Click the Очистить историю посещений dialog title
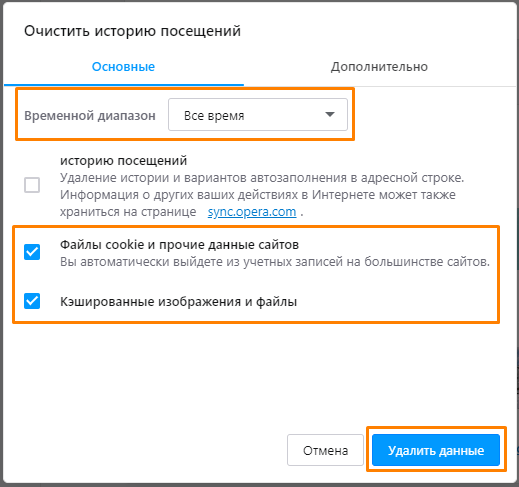Viewport: 519px width, 487px height. [x=132, y=31]
